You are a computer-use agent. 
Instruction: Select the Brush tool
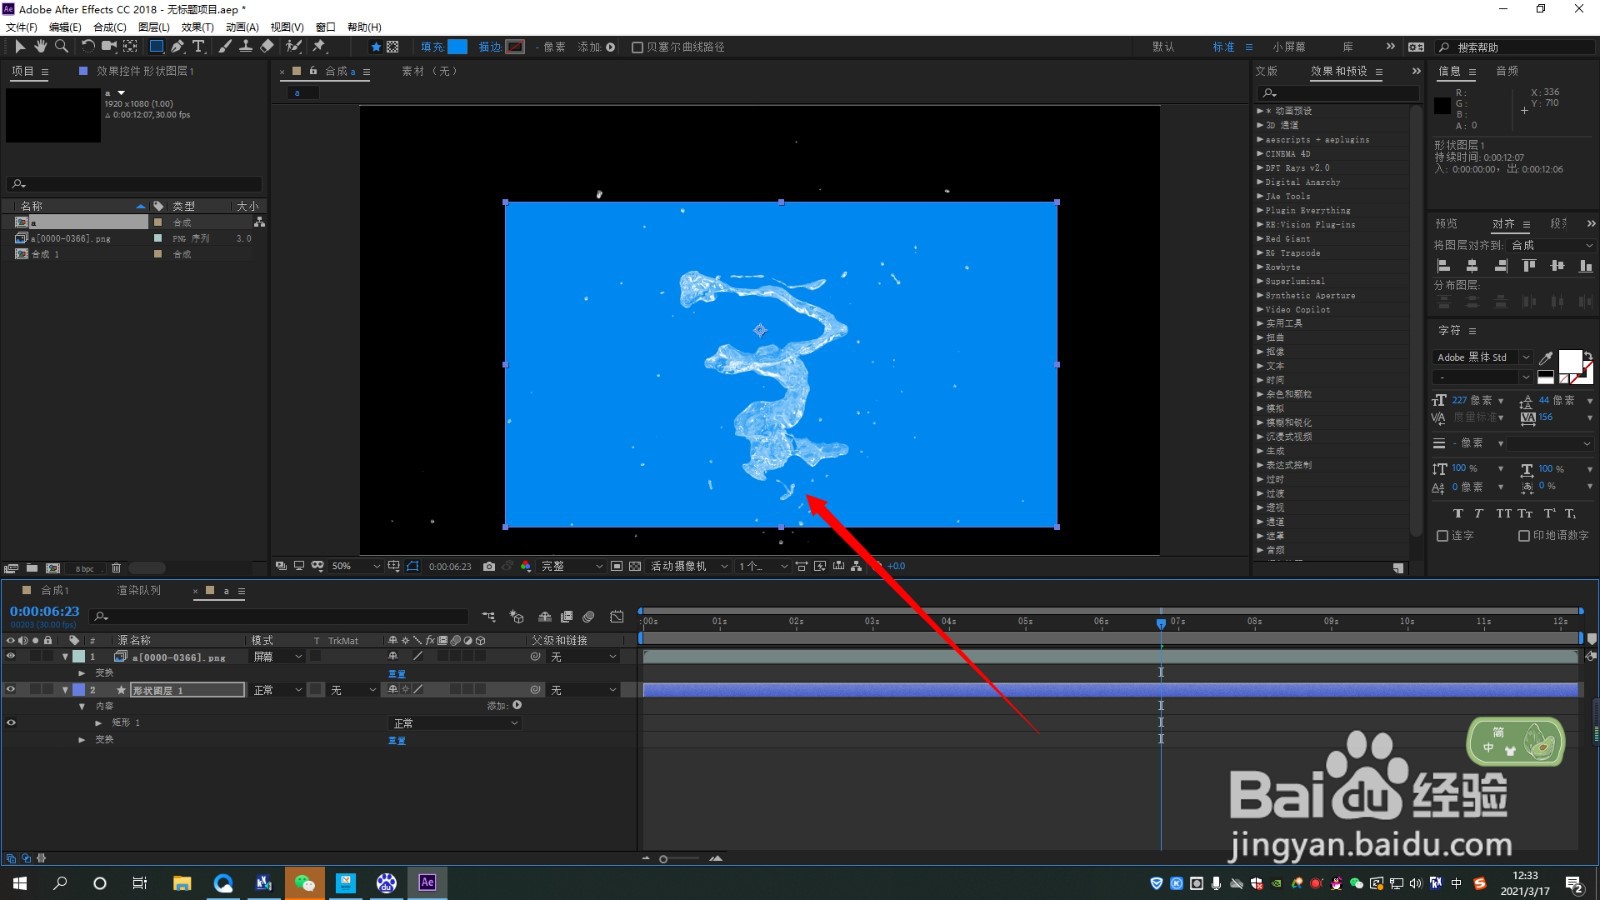[225, 46]
